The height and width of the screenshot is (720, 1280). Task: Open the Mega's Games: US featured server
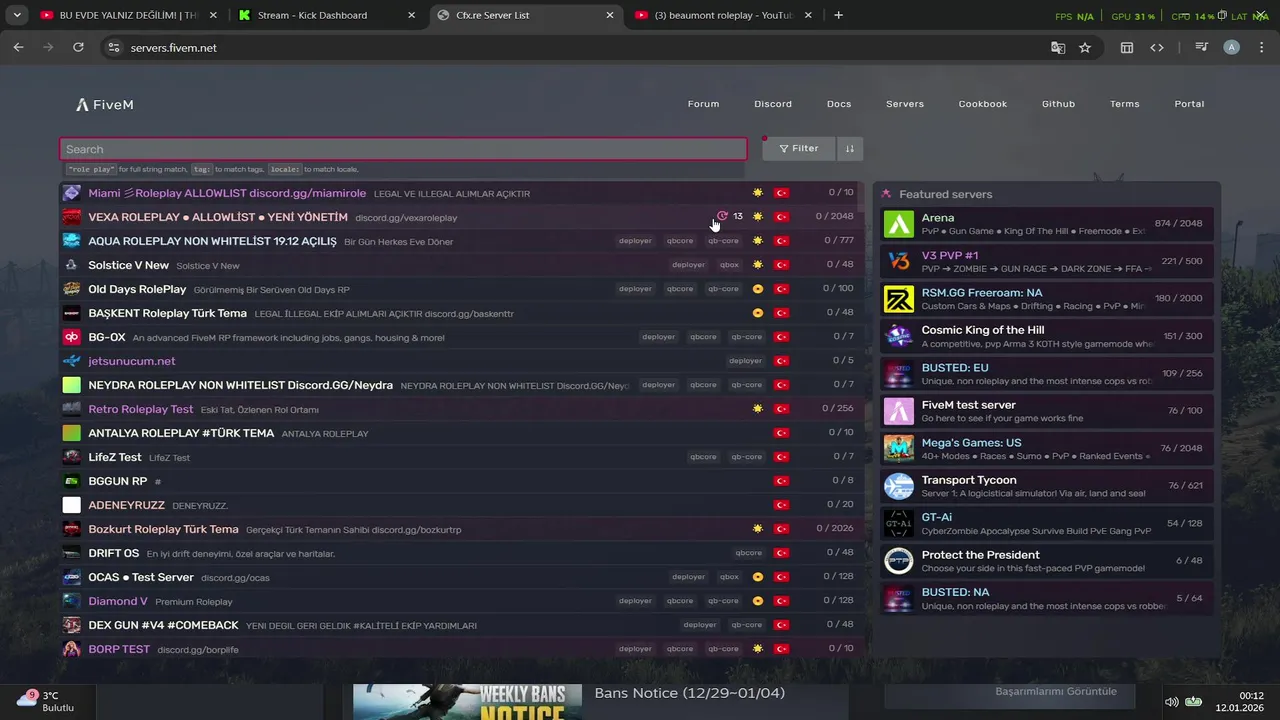click(1047, 448)
